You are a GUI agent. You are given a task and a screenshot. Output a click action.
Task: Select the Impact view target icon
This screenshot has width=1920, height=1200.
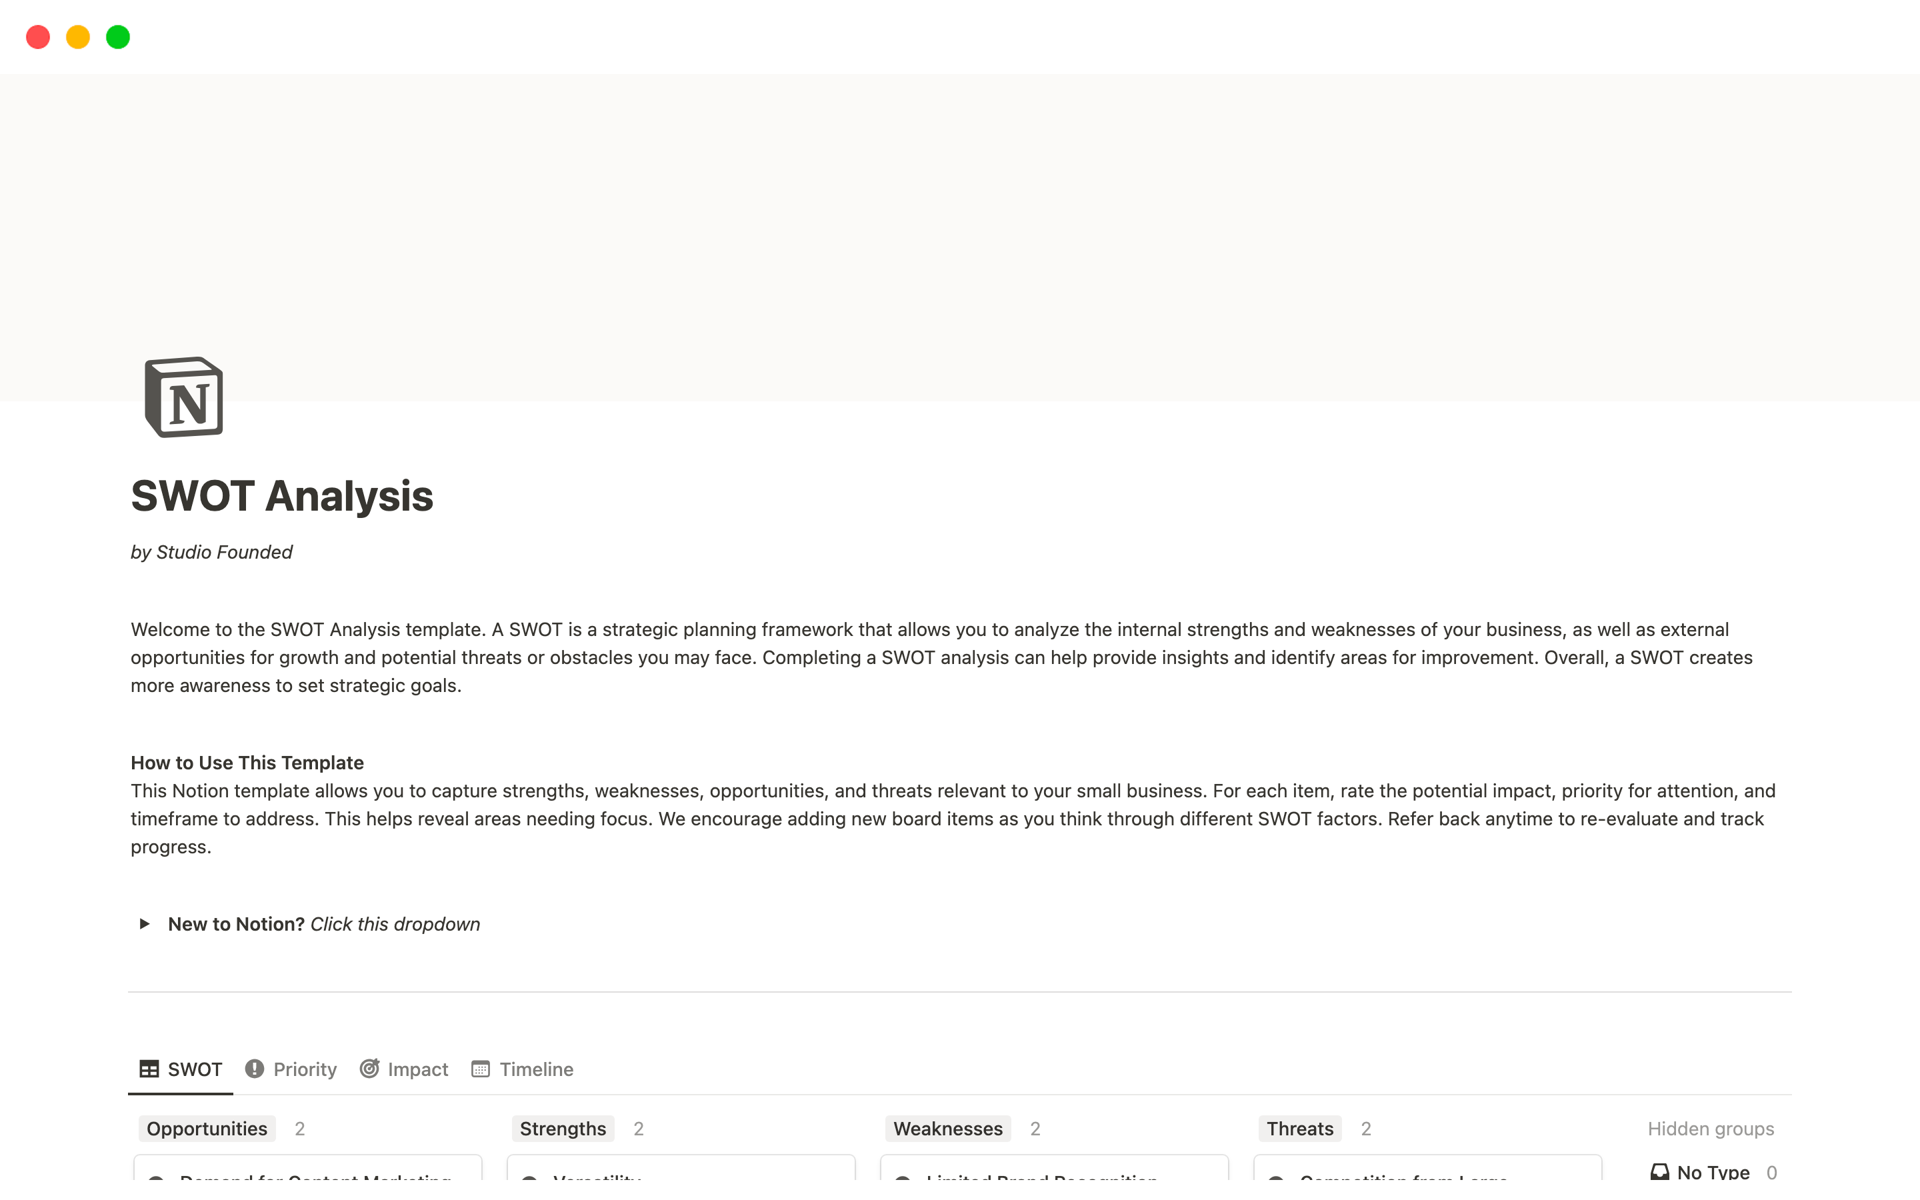369,1069
